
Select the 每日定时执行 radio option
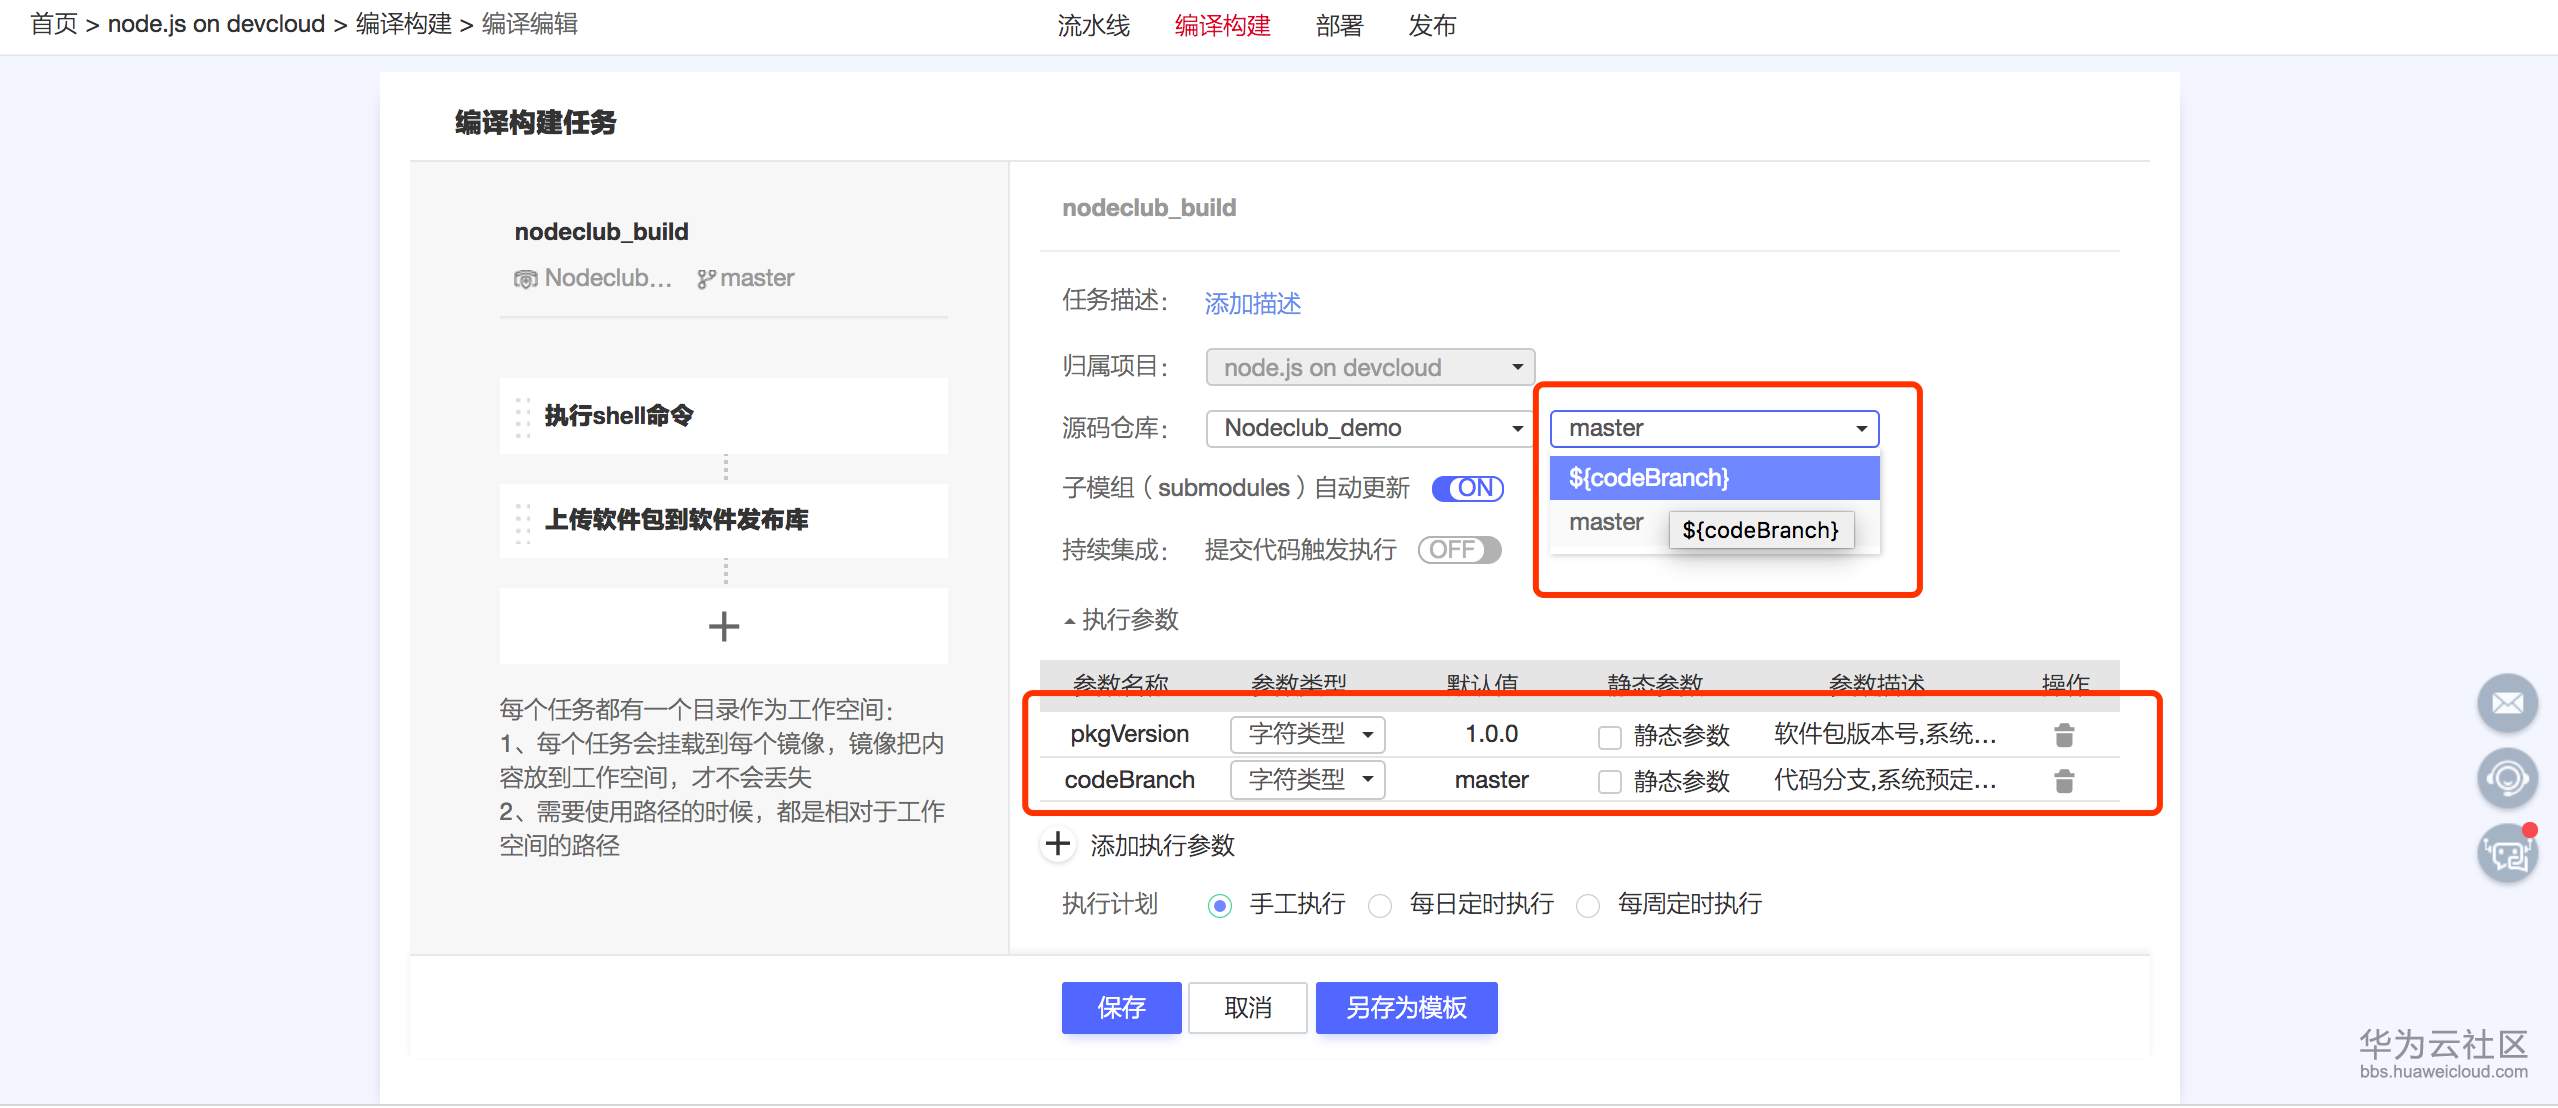click(1381, 905)
